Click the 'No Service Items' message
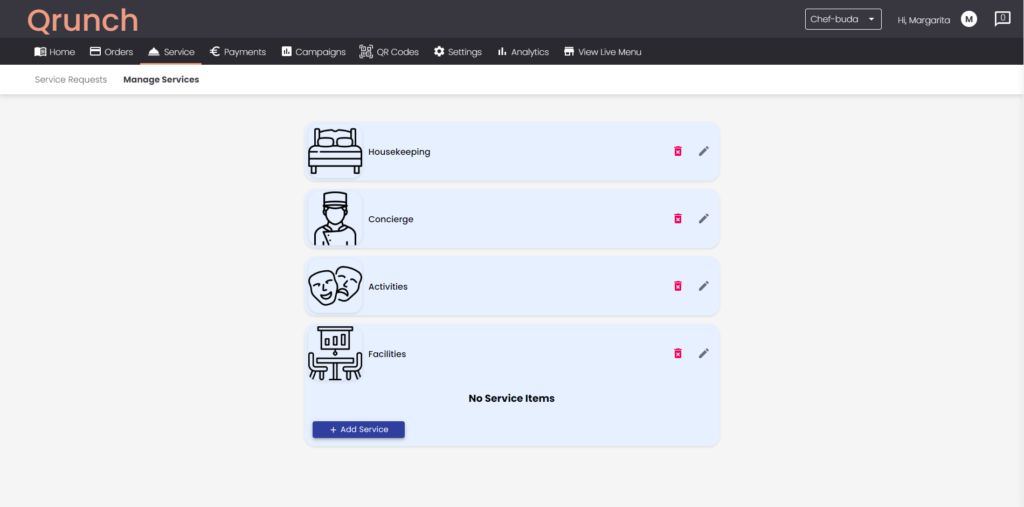The width and height of the screenshot is (1024, 507). (511, 398)
